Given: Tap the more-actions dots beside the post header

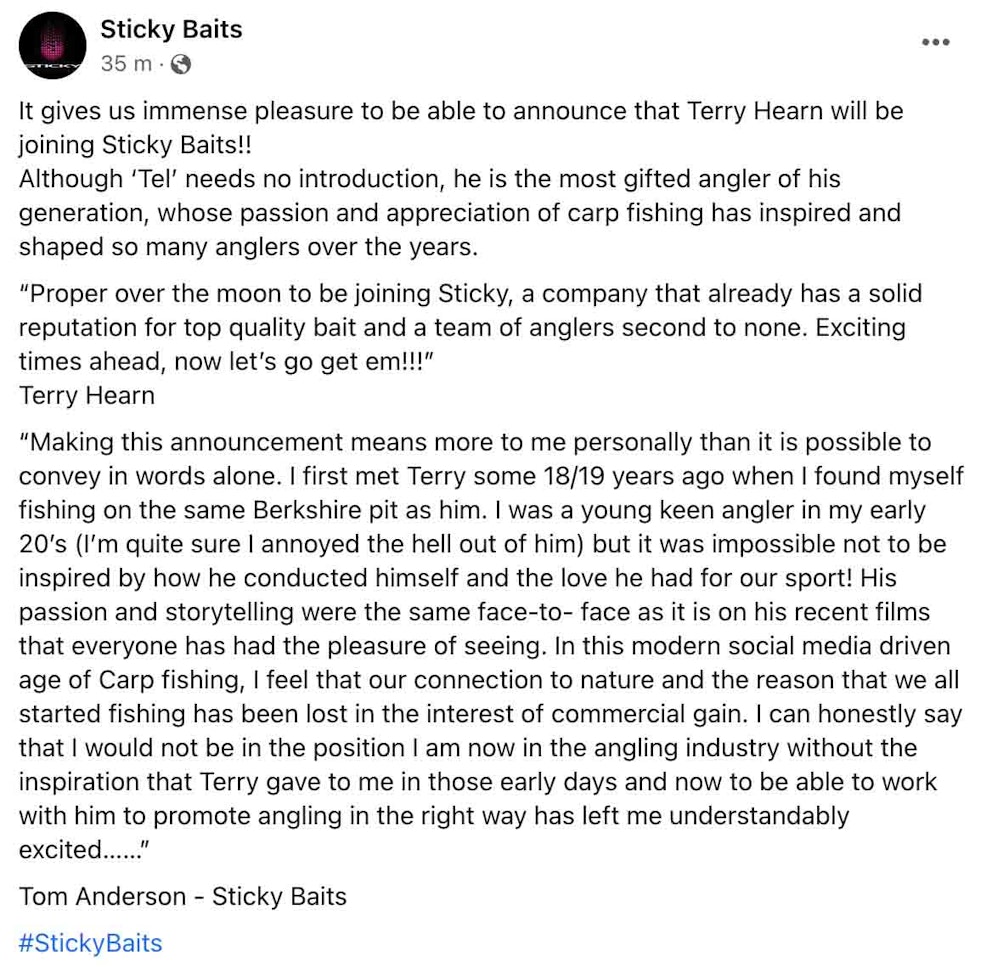Looking at the screenshot, I should click(x=936, y=41).
